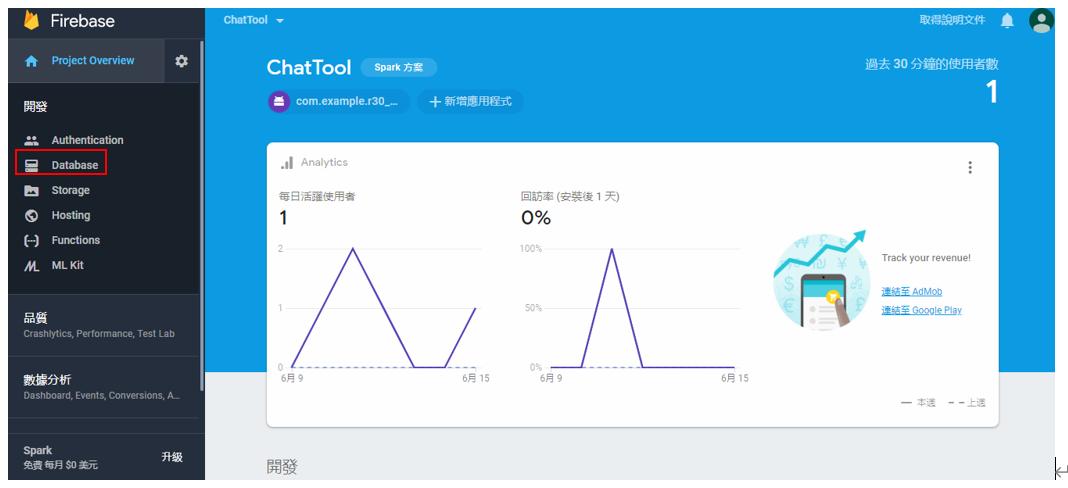Open Project Overview home icon
This screenshot has height=488, width=1068.
click(x=31, y=61)
